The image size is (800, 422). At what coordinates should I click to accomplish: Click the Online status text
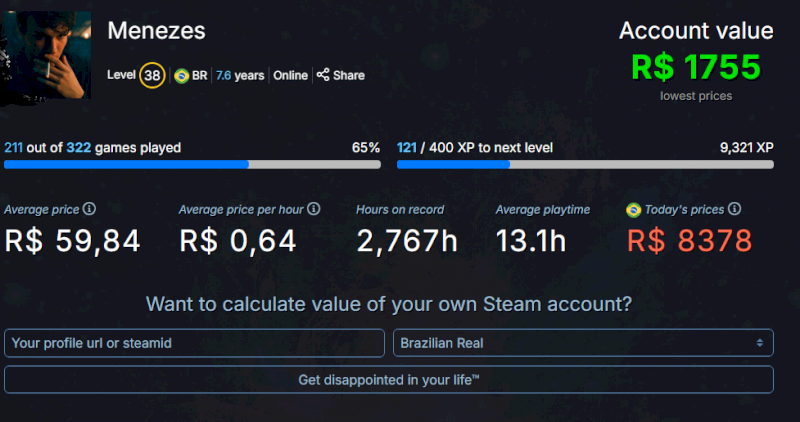(291, 75)
